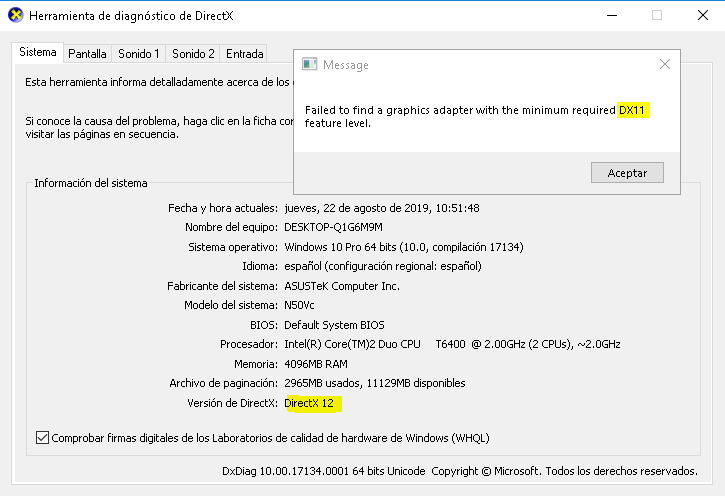Maximize the DirectX diagnostic window

click(657, 15)
